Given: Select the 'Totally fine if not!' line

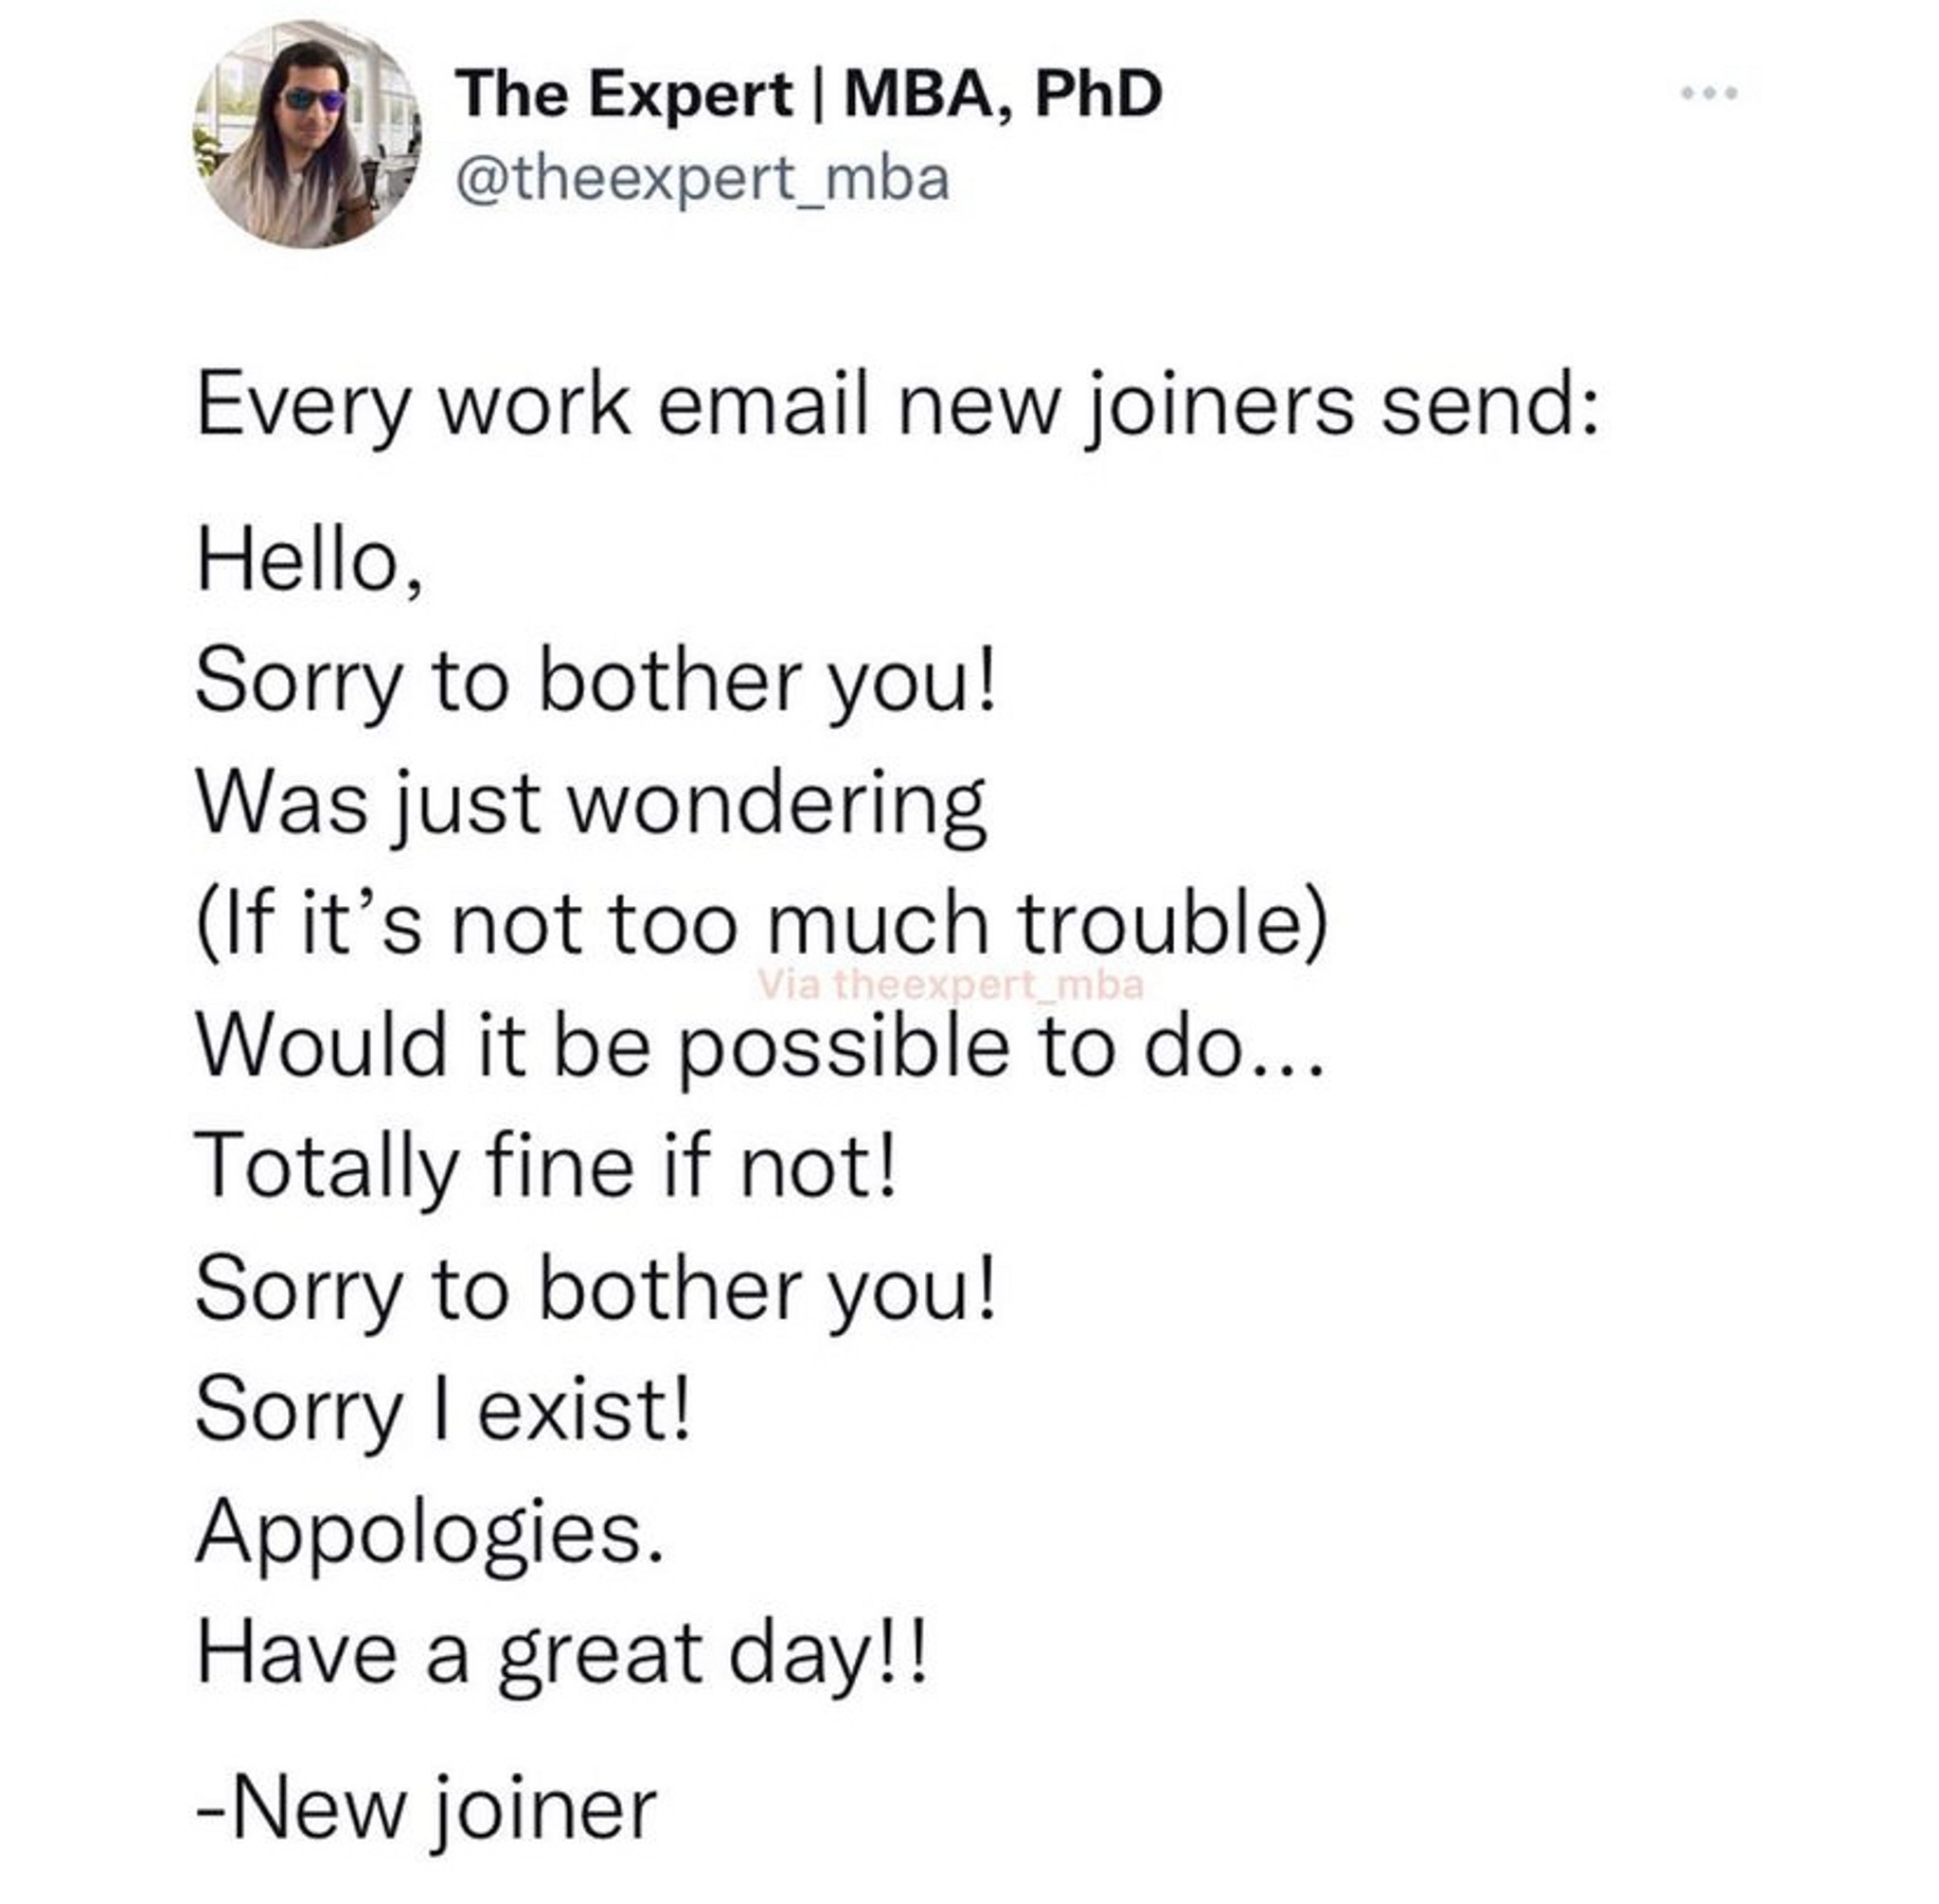Looking at the screenshot, I should (547, 1167).
